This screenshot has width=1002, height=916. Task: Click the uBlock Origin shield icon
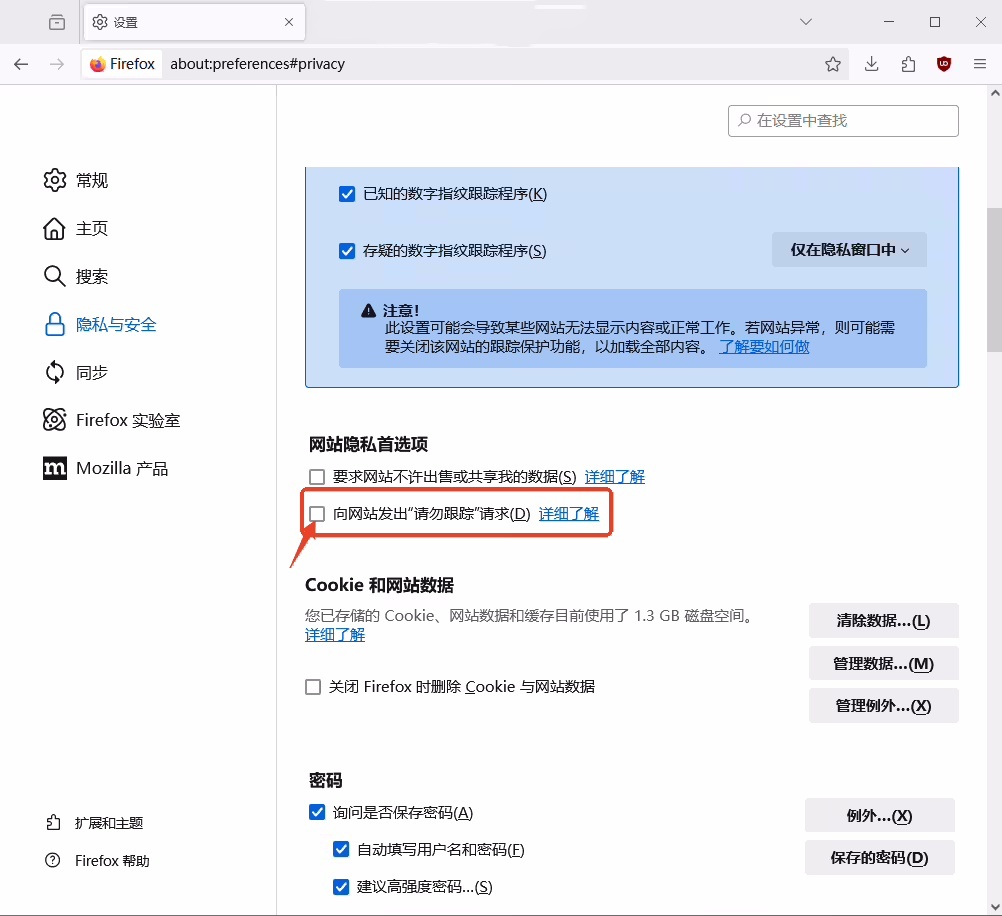point(944,64)
